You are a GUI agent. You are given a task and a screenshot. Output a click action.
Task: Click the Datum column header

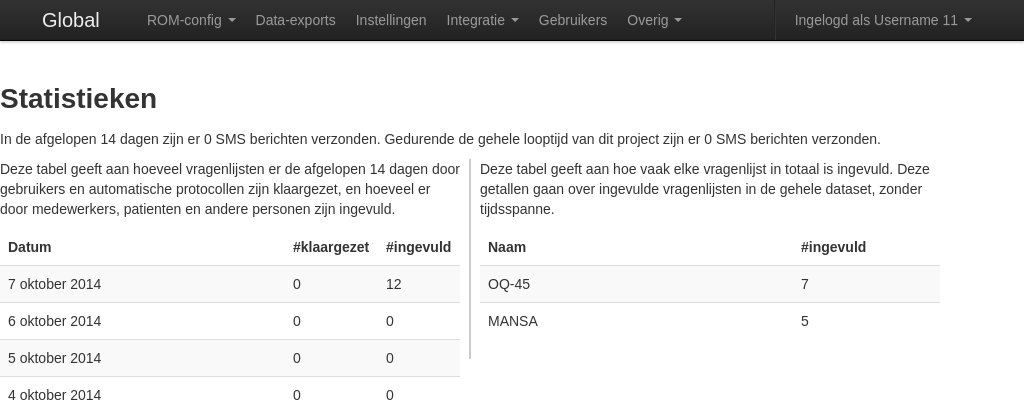coord(30,247)
